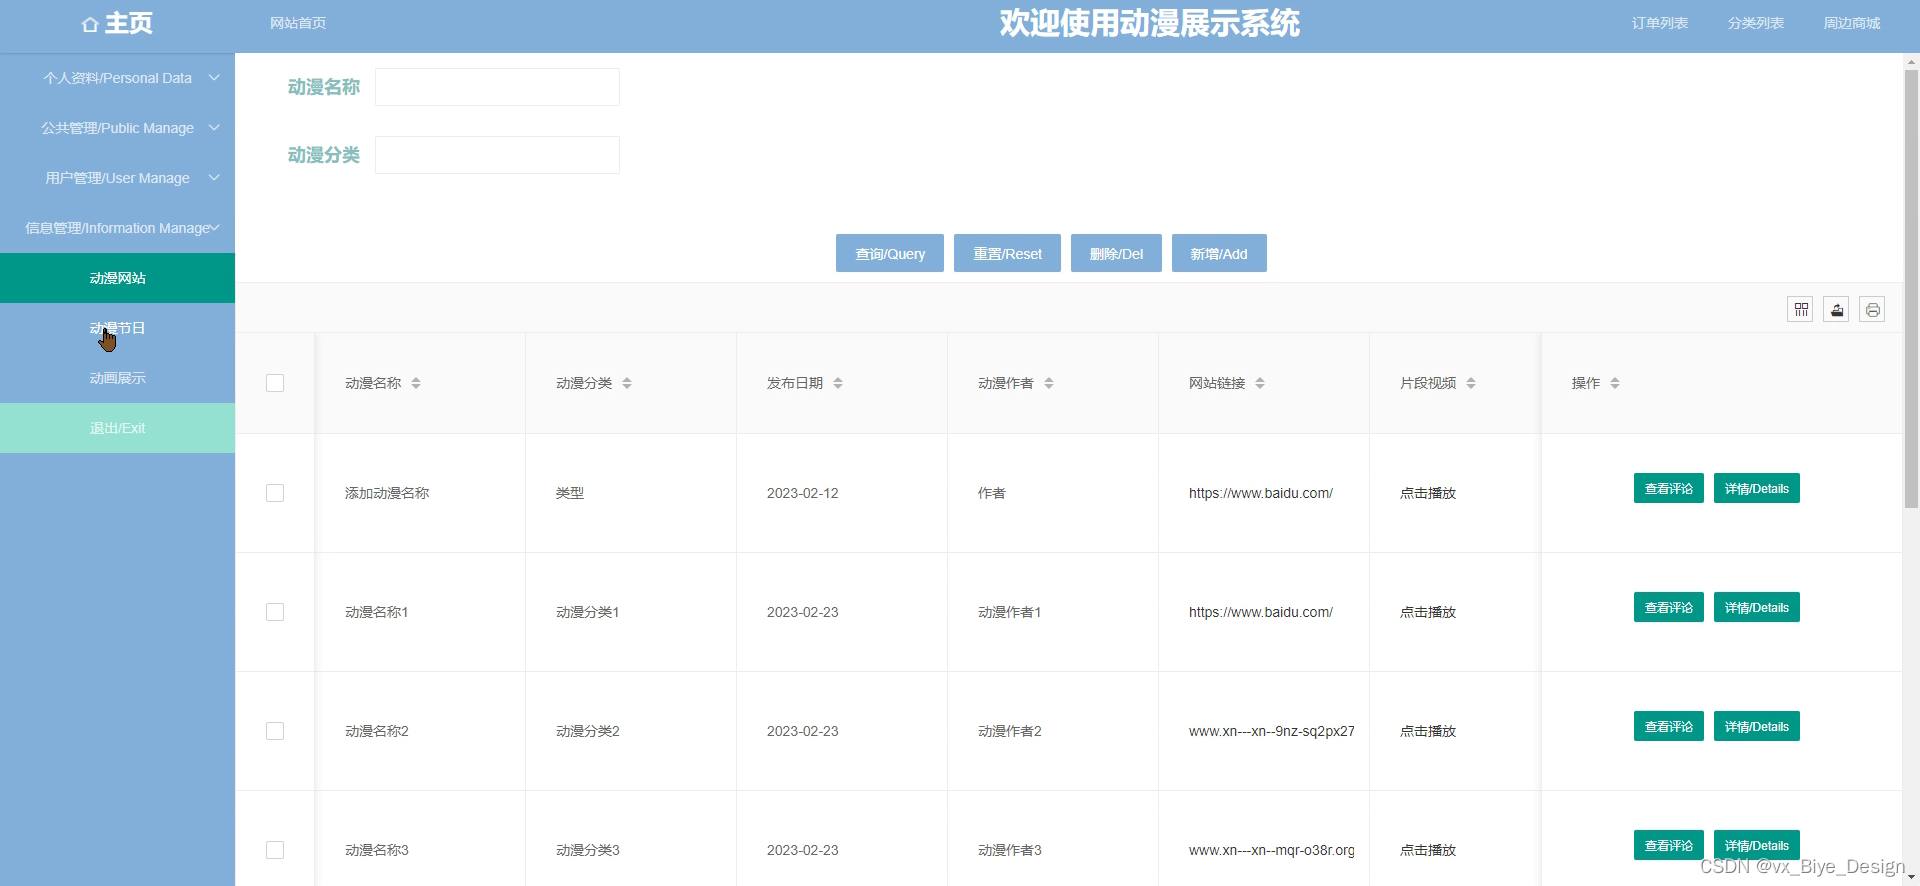The width and height of the screenshot is (1920, 886).
Task: Click 点击播放 in 添加动漫名称 row
Action: click(1428, 493)
